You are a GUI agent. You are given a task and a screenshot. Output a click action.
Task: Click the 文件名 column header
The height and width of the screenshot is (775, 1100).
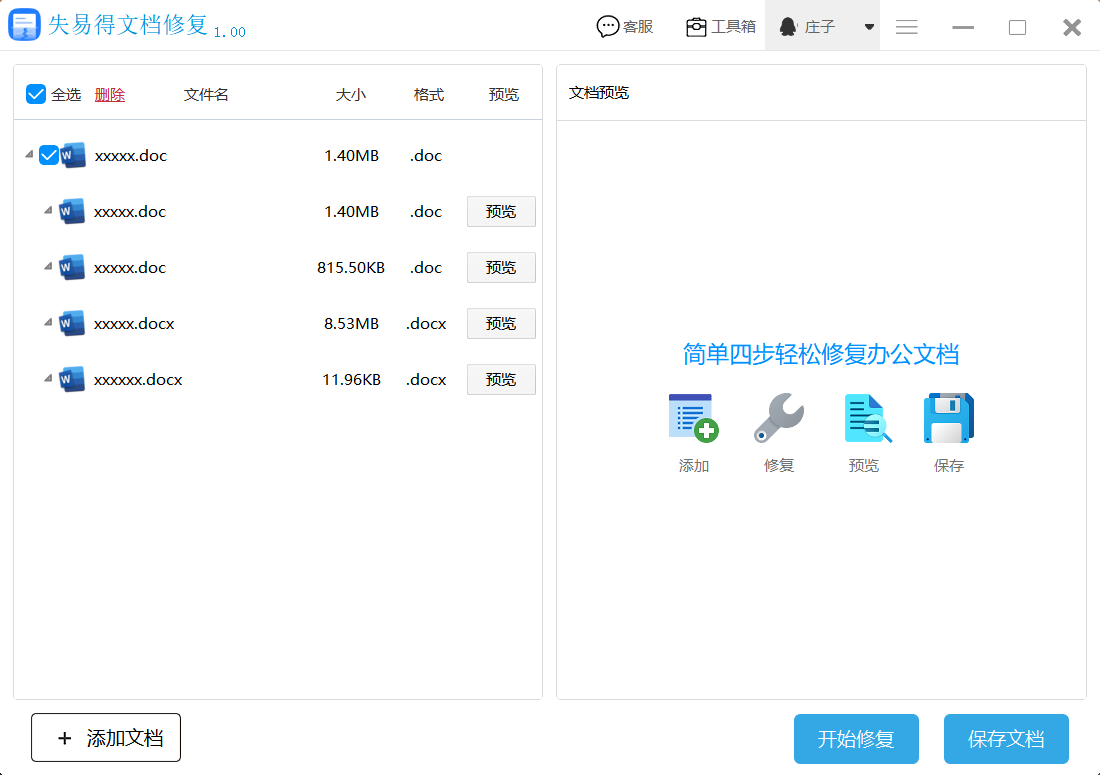(206, 94)
